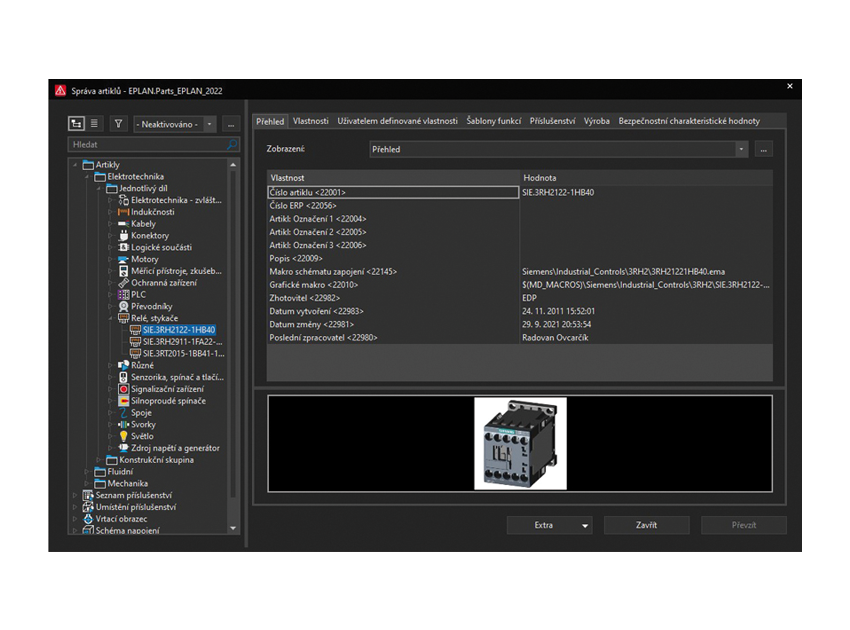850x630 pixels.
Task: Collapse the Artikly root node
Action: tap(75, 165)
